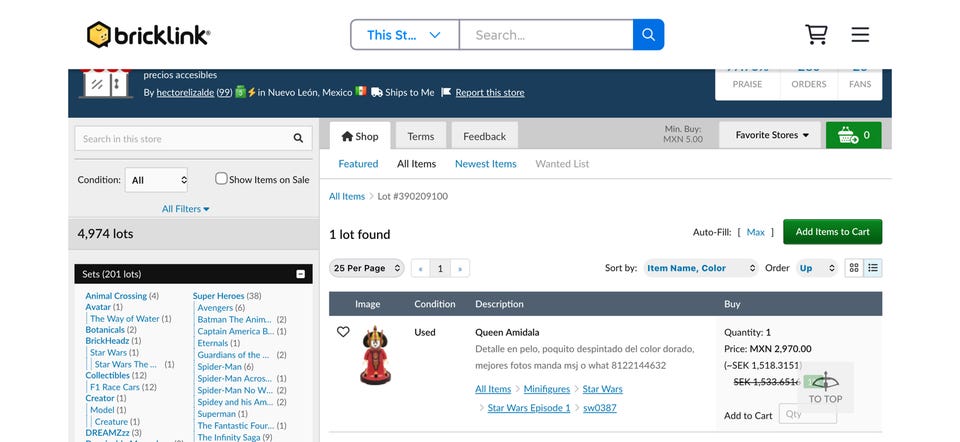Click the Max auto-fill link
The image size is (960, 442).
pos(756,232)
